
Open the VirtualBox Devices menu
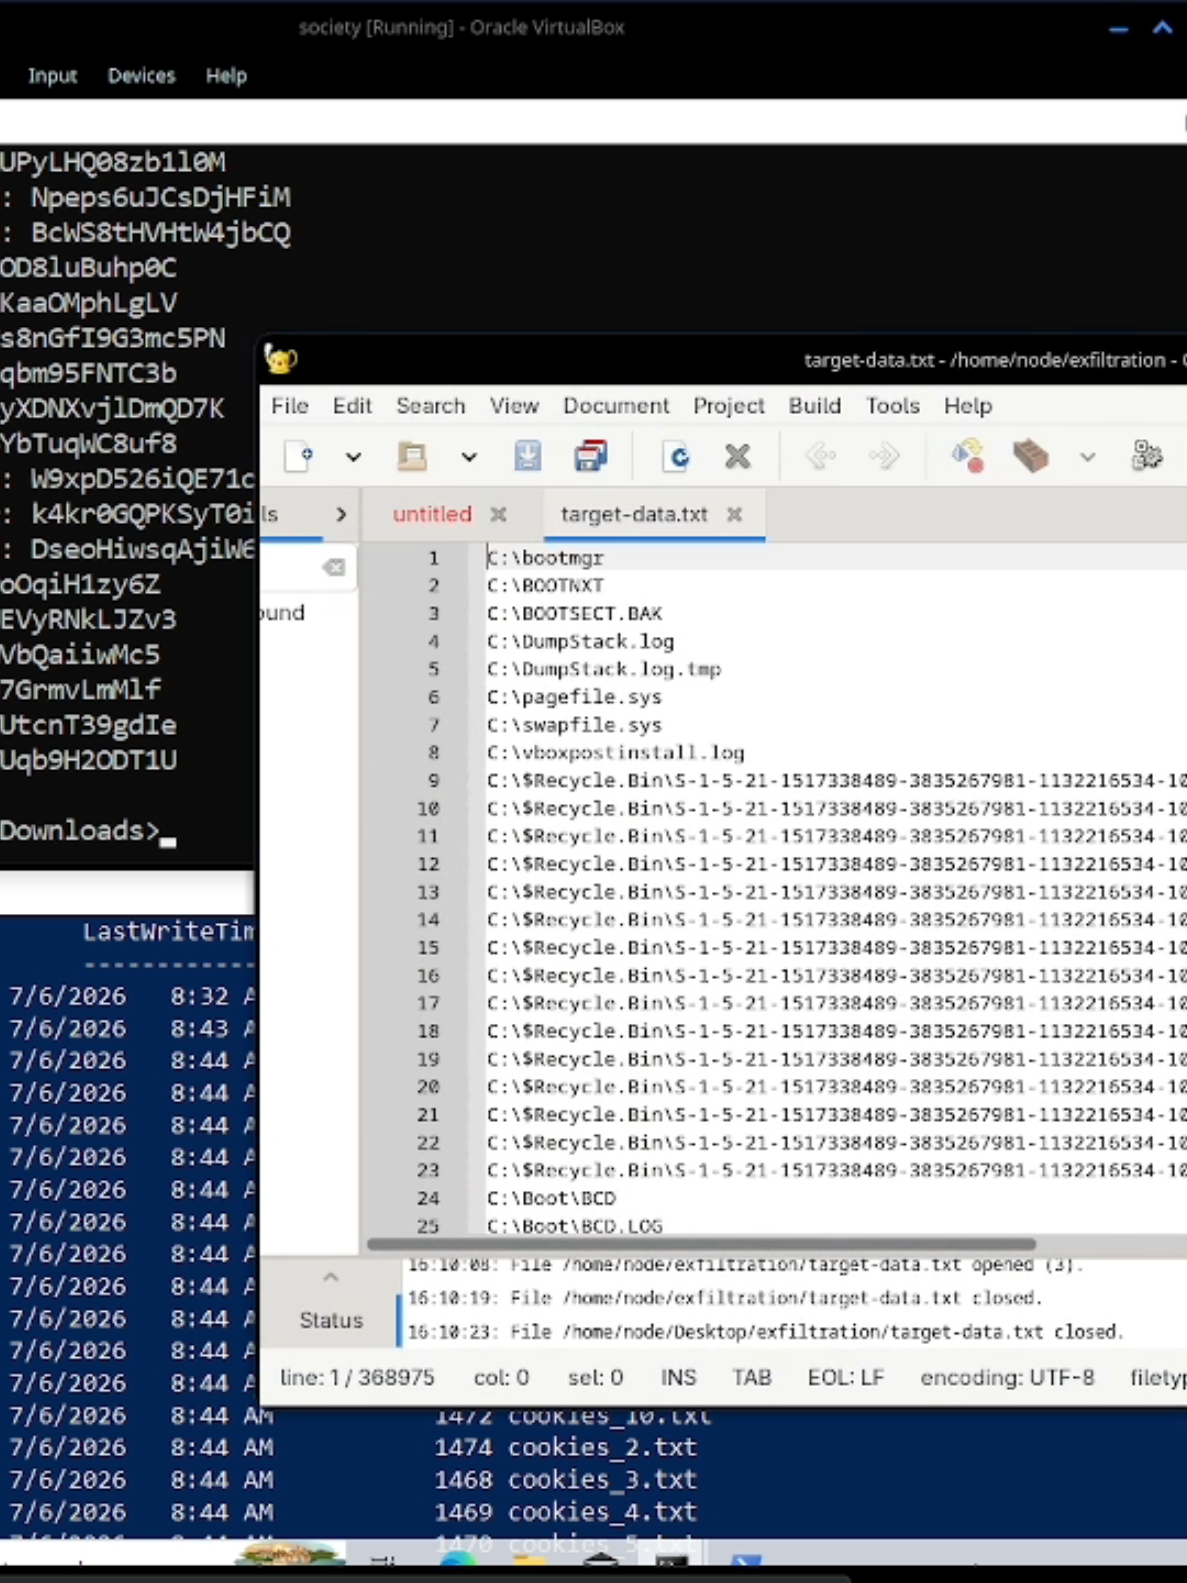pos(141,76)
